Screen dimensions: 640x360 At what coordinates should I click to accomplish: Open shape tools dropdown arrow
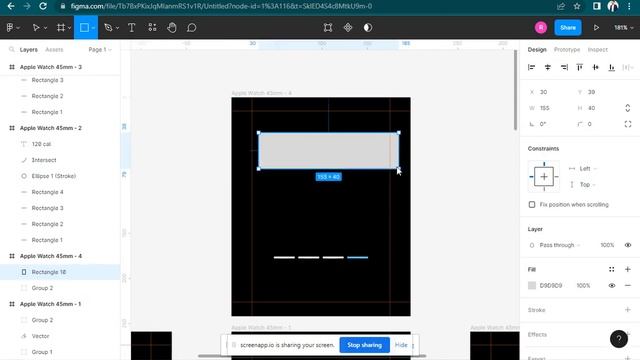(x=93, y=28)
